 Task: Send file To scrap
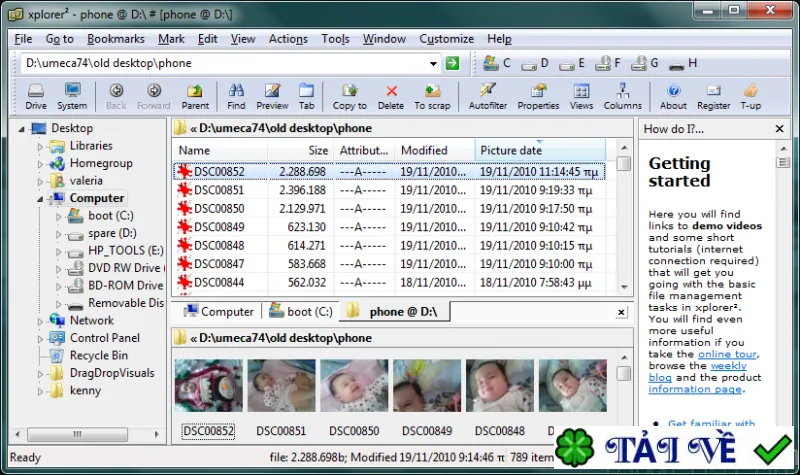432,96
